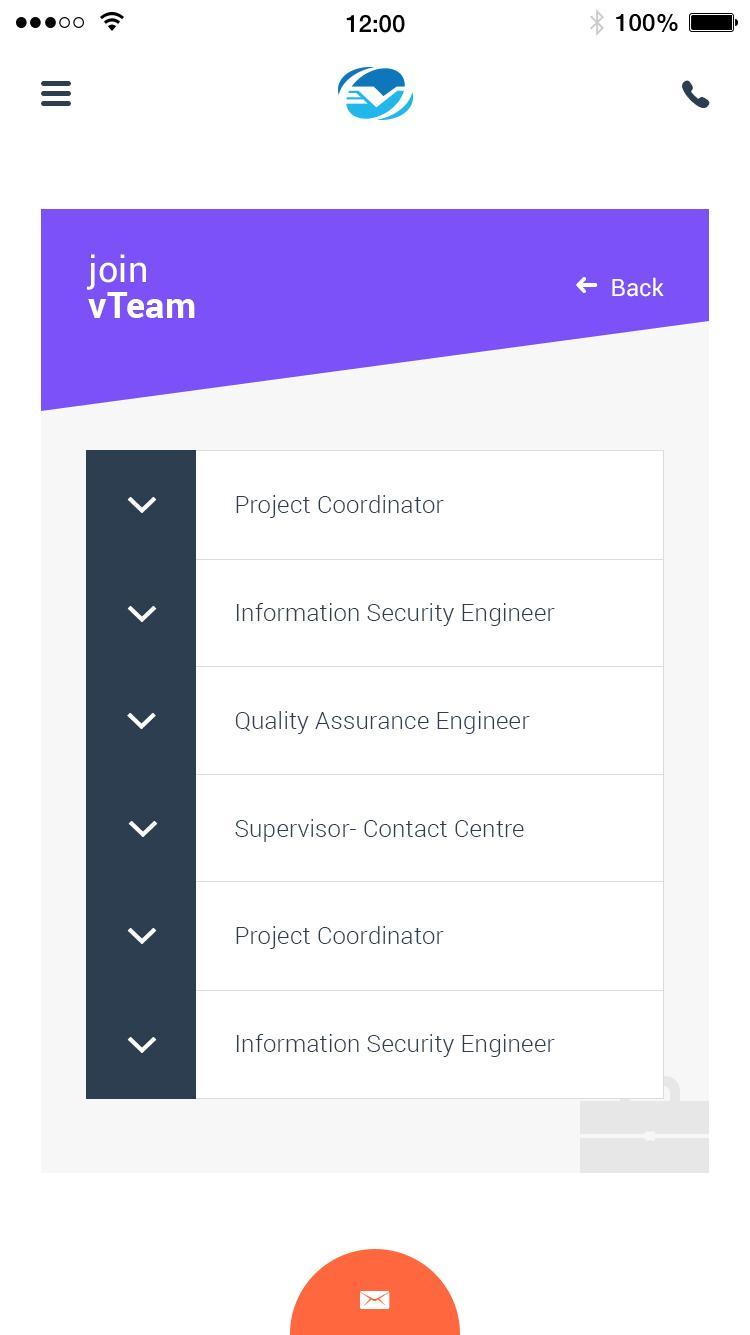Screen dimensions: 750x1335
Task: Expand chevron for last Information Security Engineer
Action: [142, 1044]
